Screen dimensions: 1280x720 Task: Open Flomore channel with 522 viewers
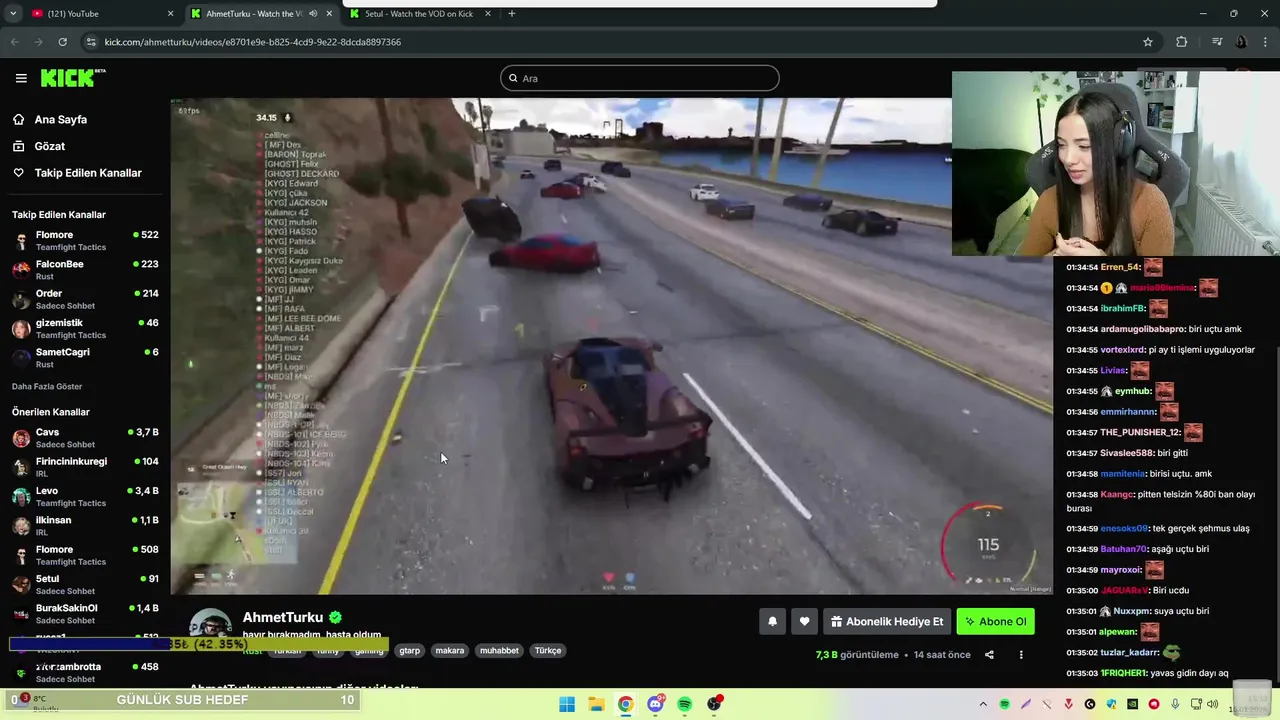[x=85, y=241]
